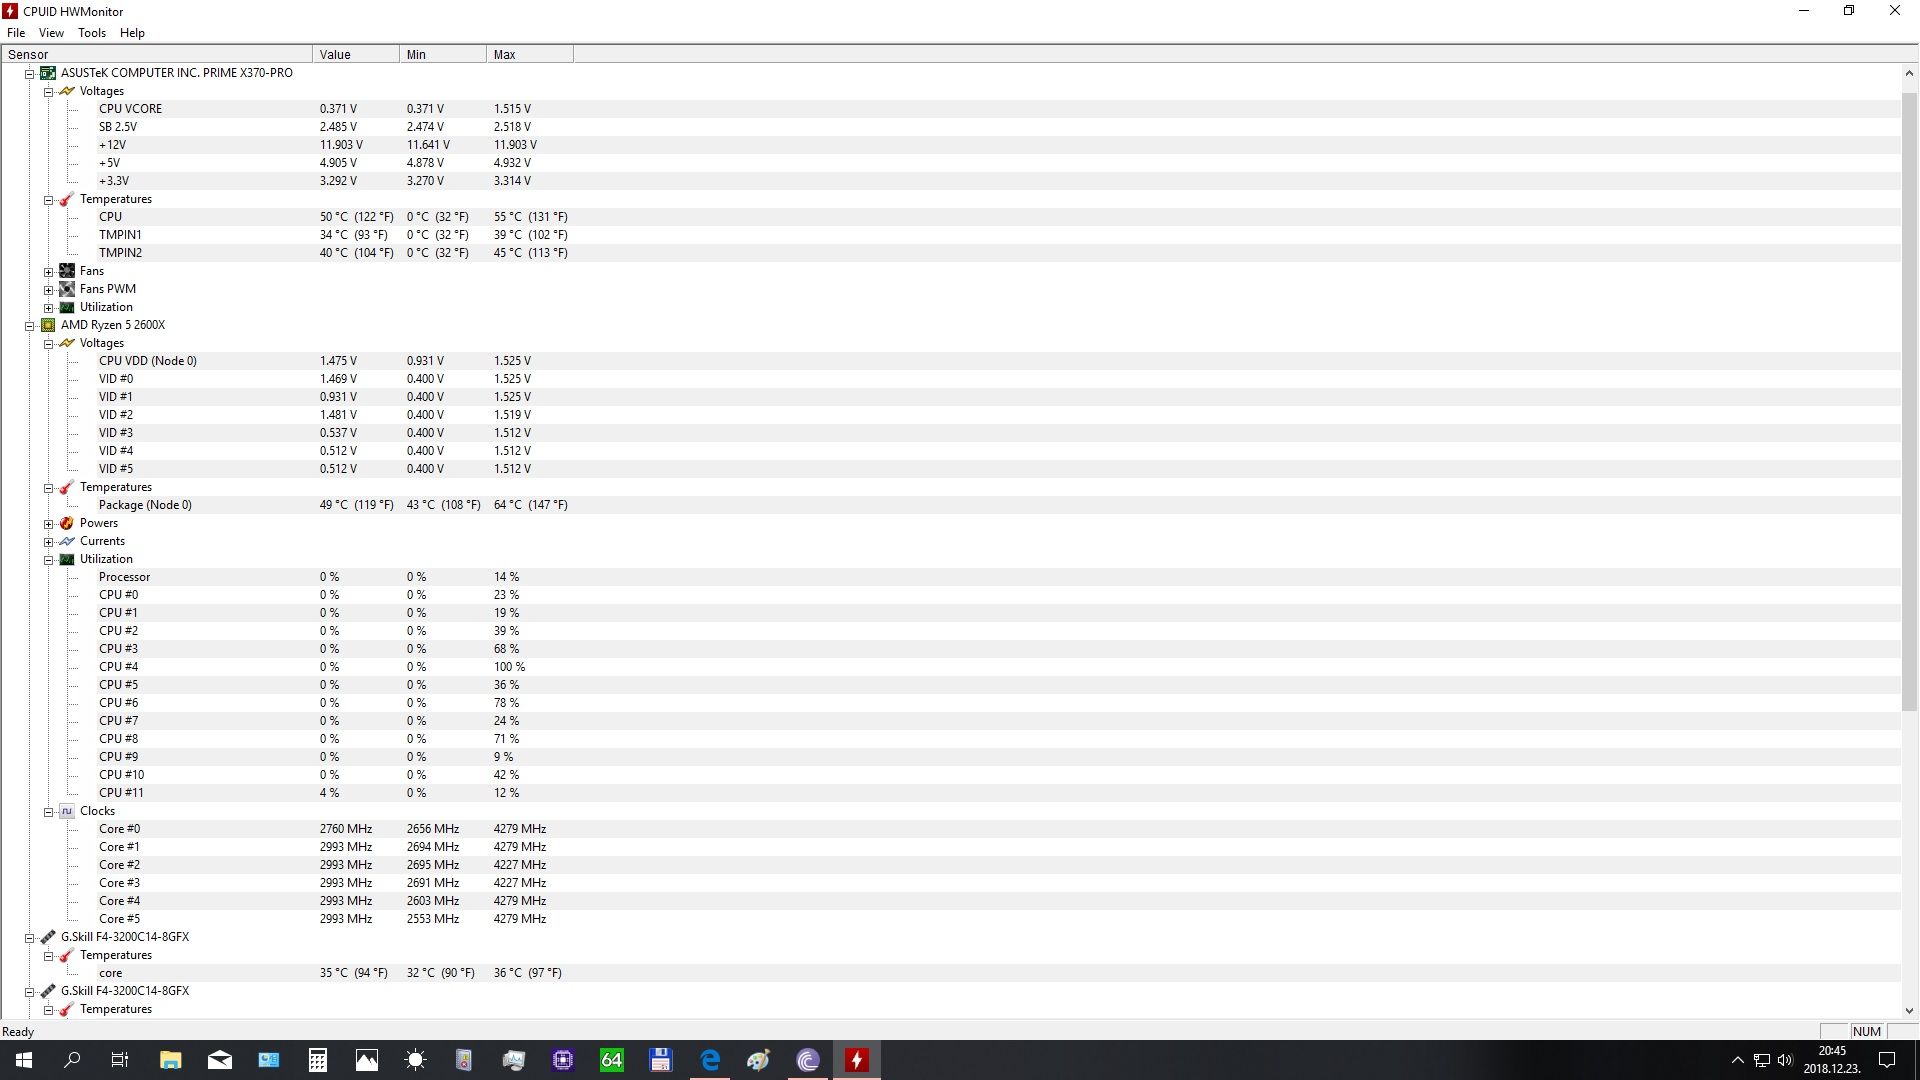Open the View menu

(x=51, y=33)
